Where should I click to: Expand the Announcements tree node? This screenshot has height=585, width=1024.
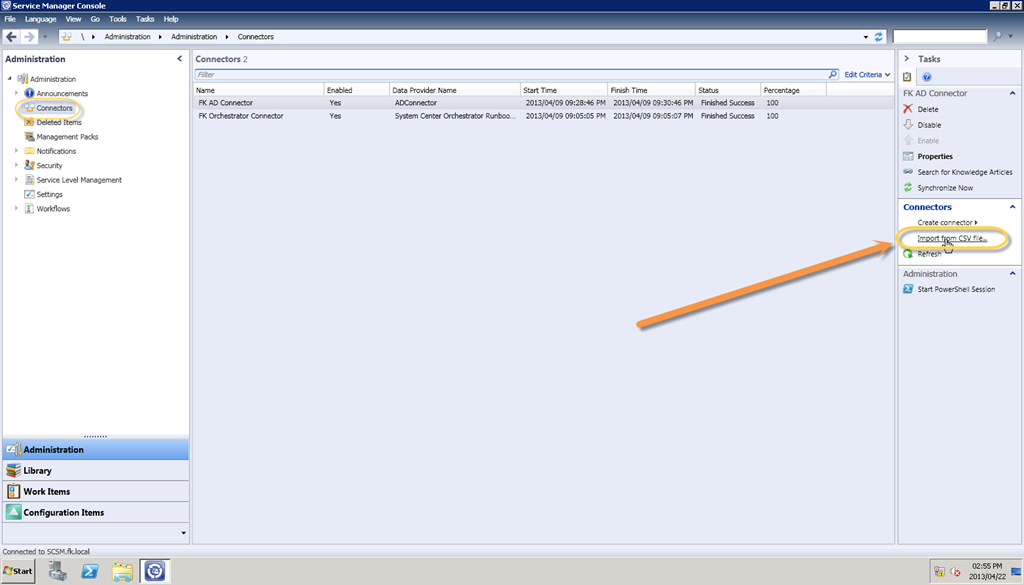click(x=16, y=94)
